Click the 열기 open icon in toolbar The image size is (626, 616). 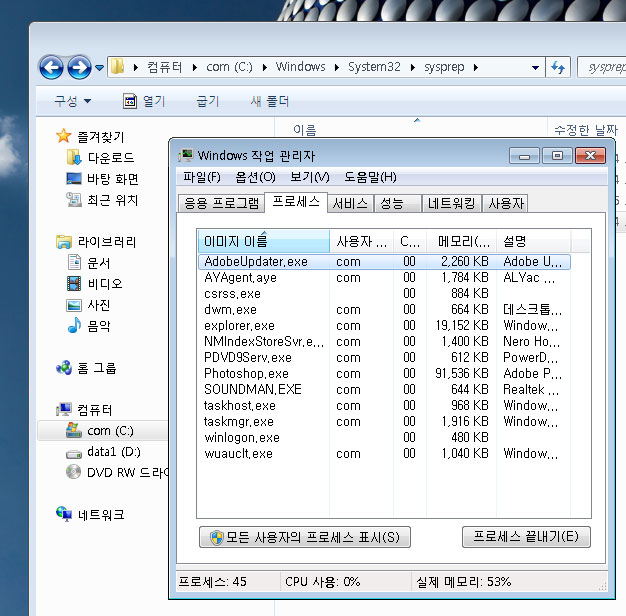click(x=130, y=101)
